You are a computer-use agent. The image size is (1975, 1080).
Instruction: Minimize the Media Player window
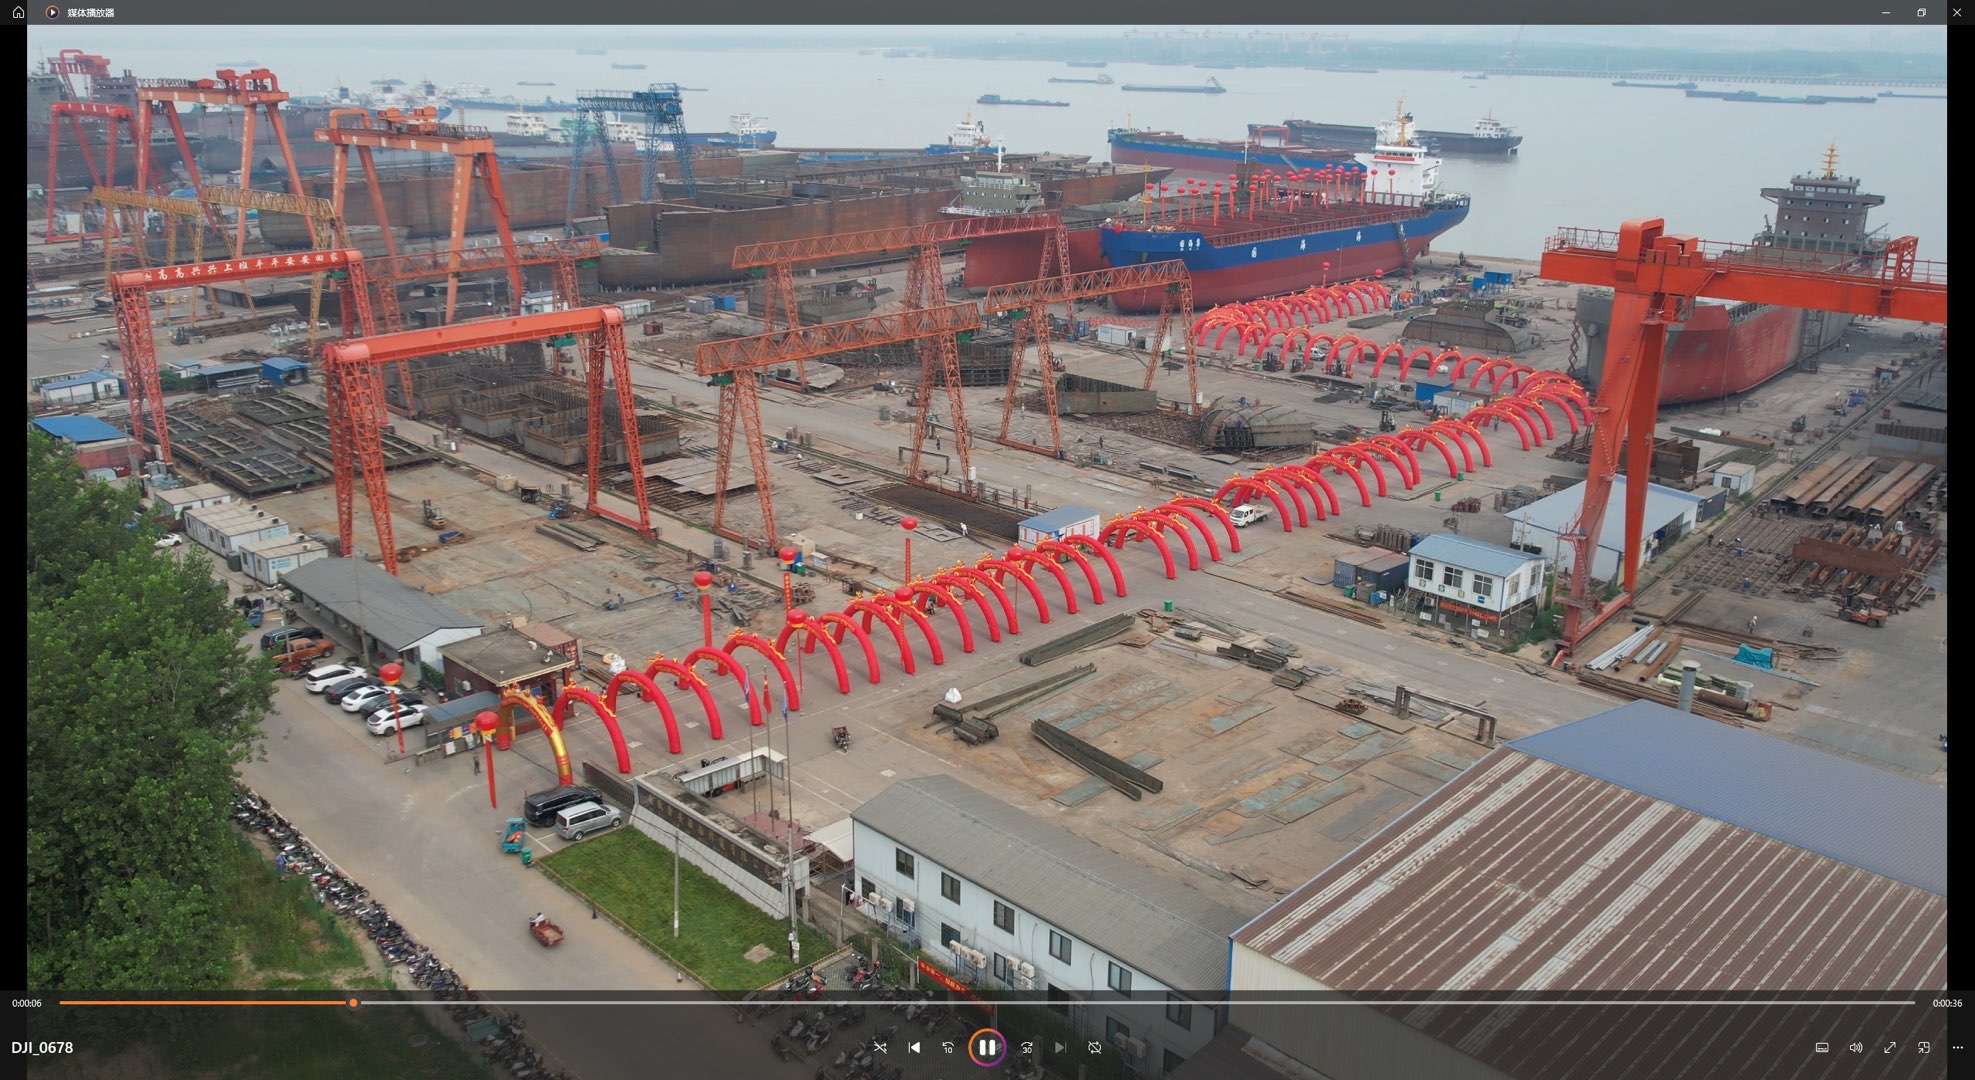1886,12
